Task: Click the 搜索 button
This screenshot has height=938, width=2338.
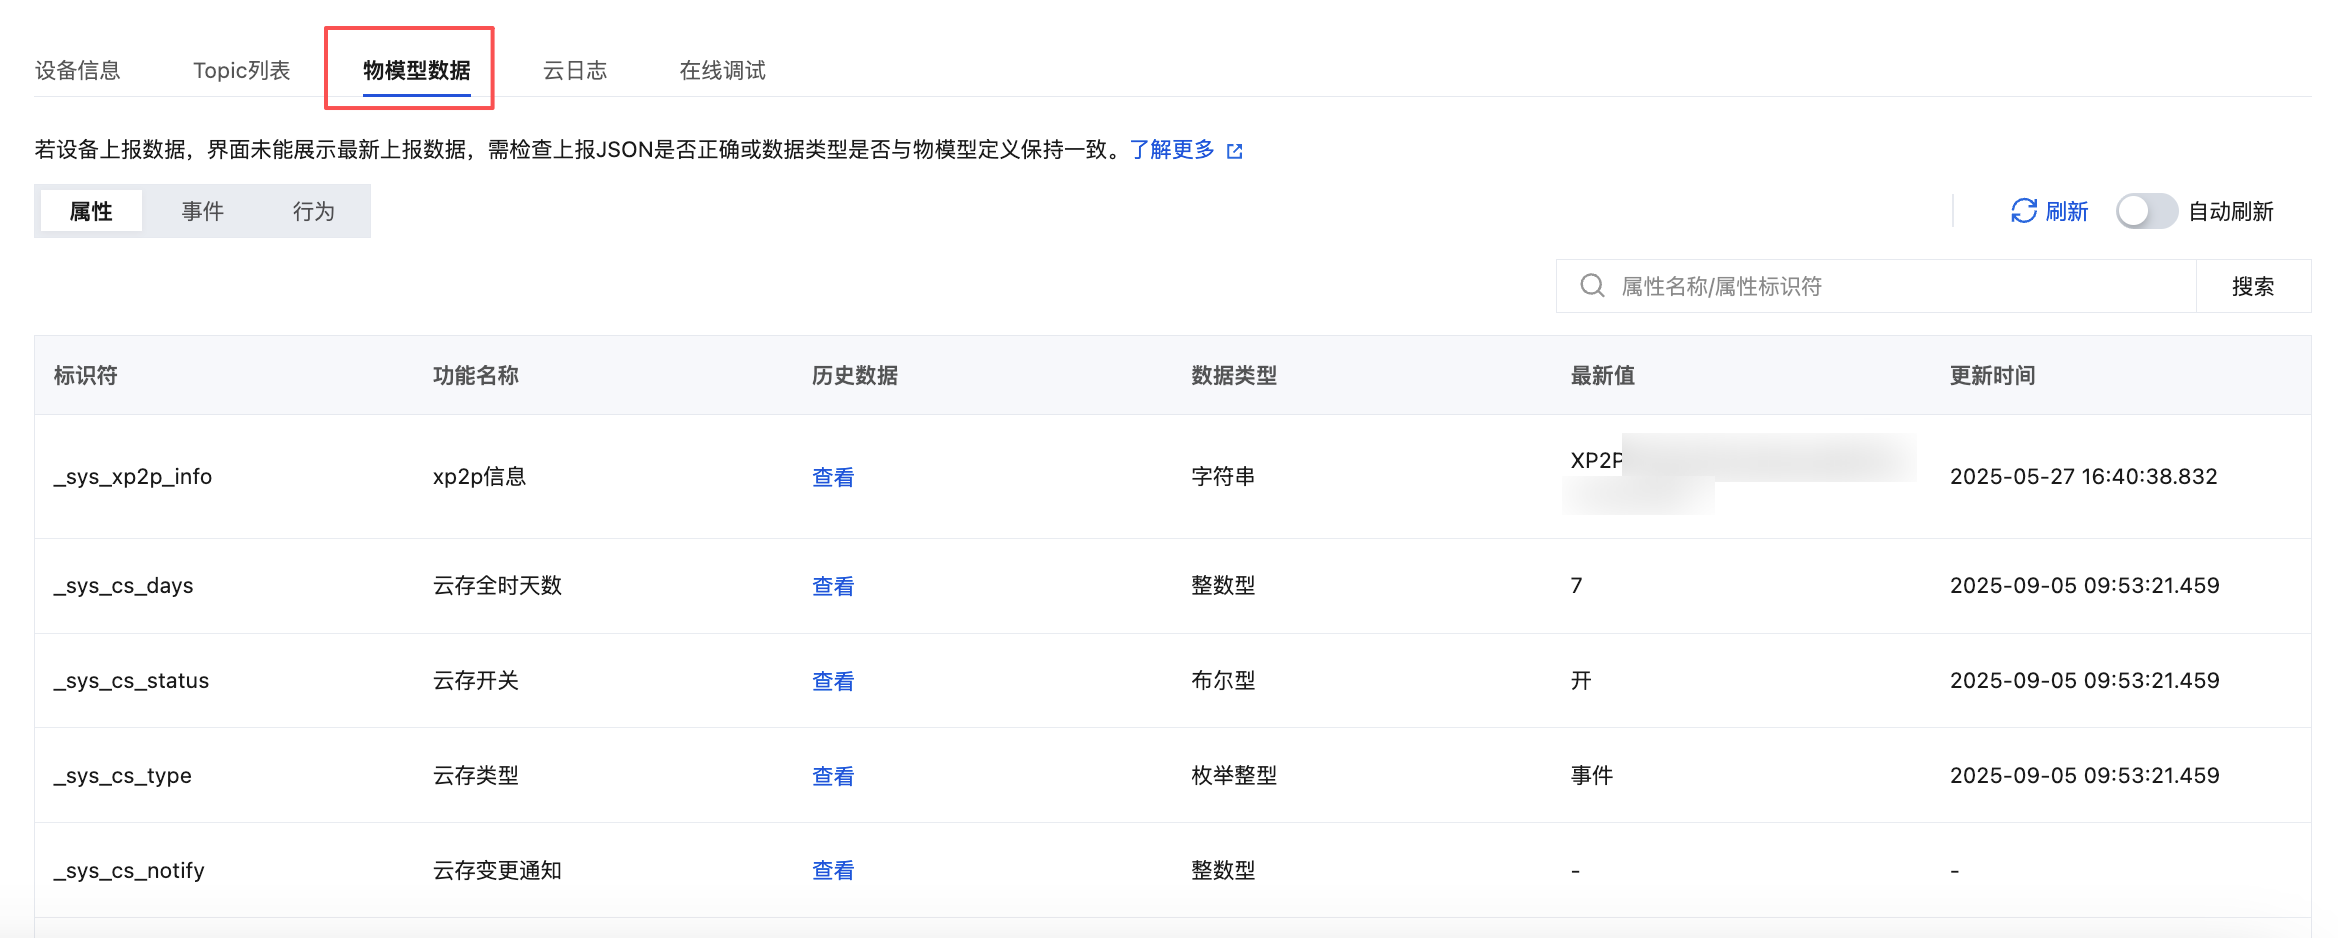Action: pyautogui.click(x=2252, y=287)
